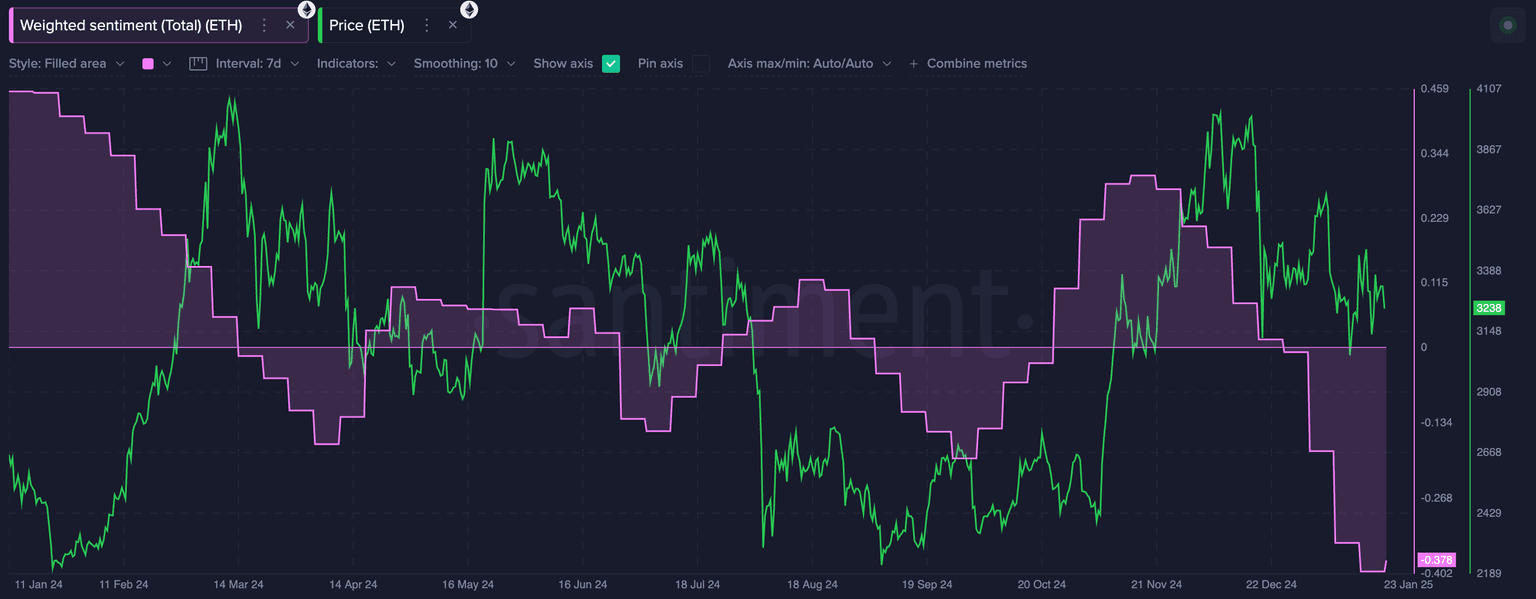Select the Weighted sentiment (Total) (ETH) tab
This screenshot has height=599, width=1536.
pyautogui.click(x=131, y=25)
